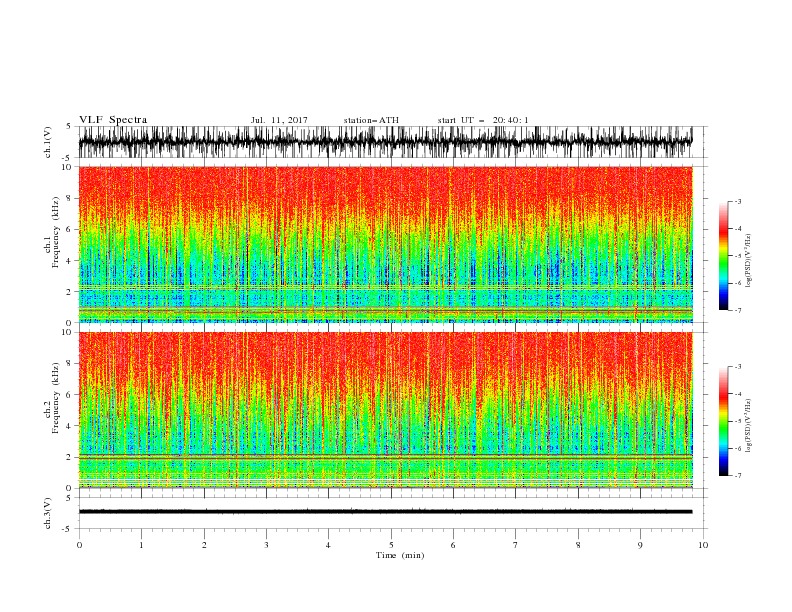Click the time axis tick label "10"

click(x=703, y=545)
